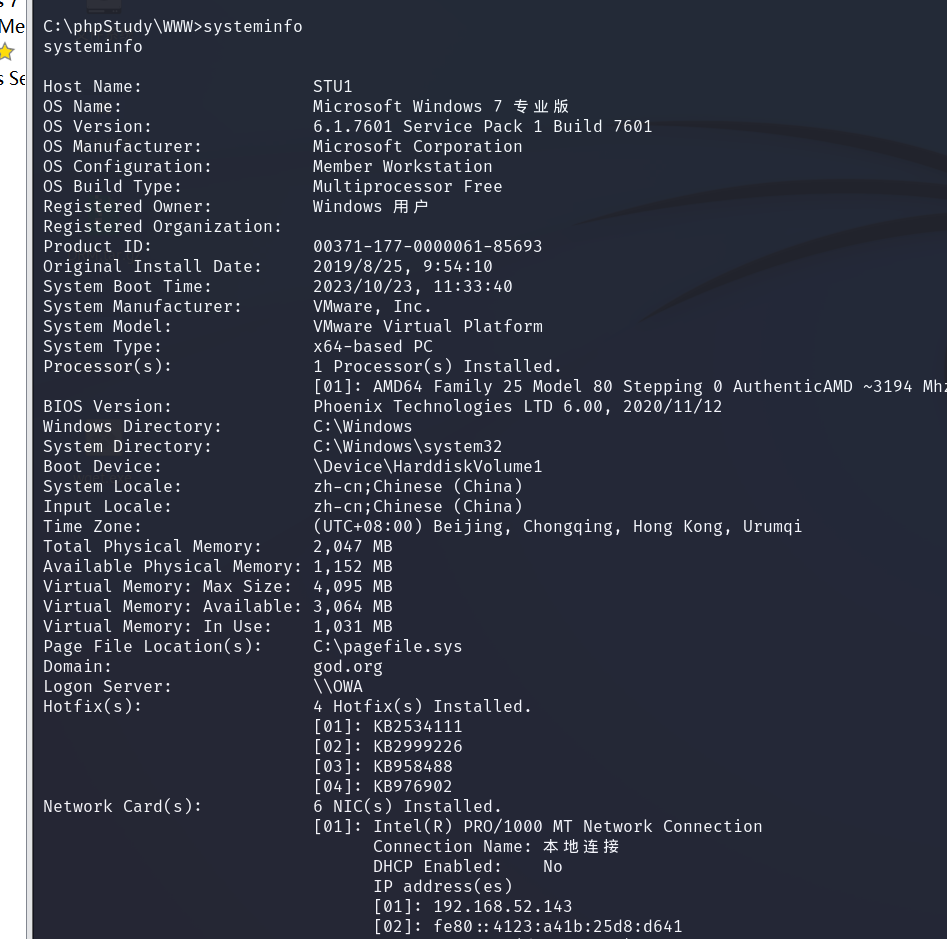This screenshot has height=939, width=947.
Task: Click the "DHCP Enabled:" label
Action: (x=437, y=865)
